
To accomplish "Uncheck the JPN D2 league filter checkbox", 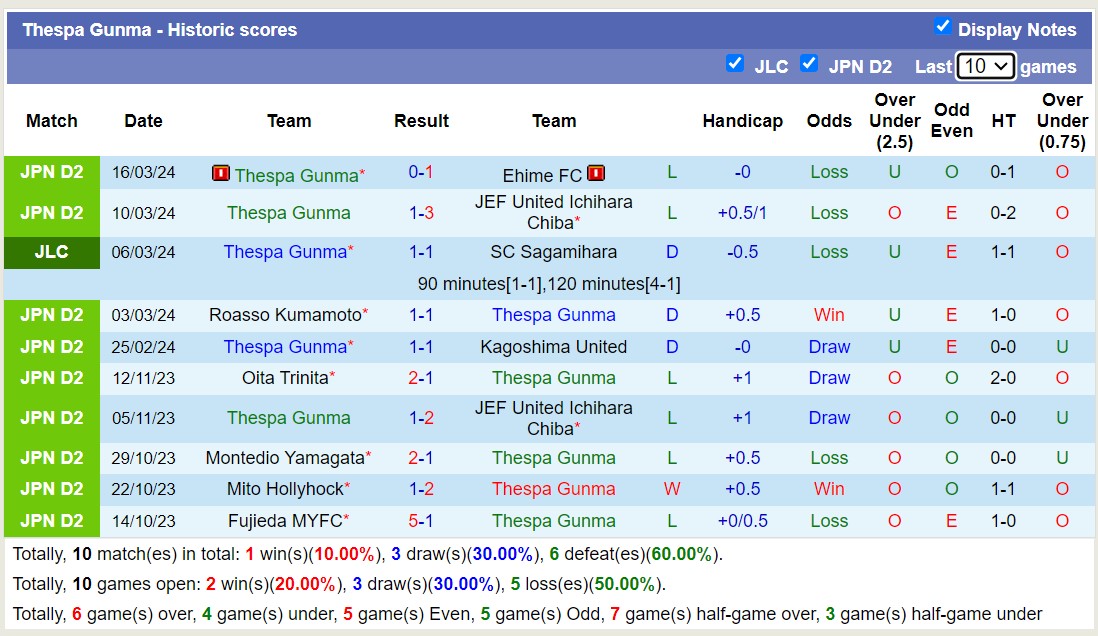I will 809,64.
